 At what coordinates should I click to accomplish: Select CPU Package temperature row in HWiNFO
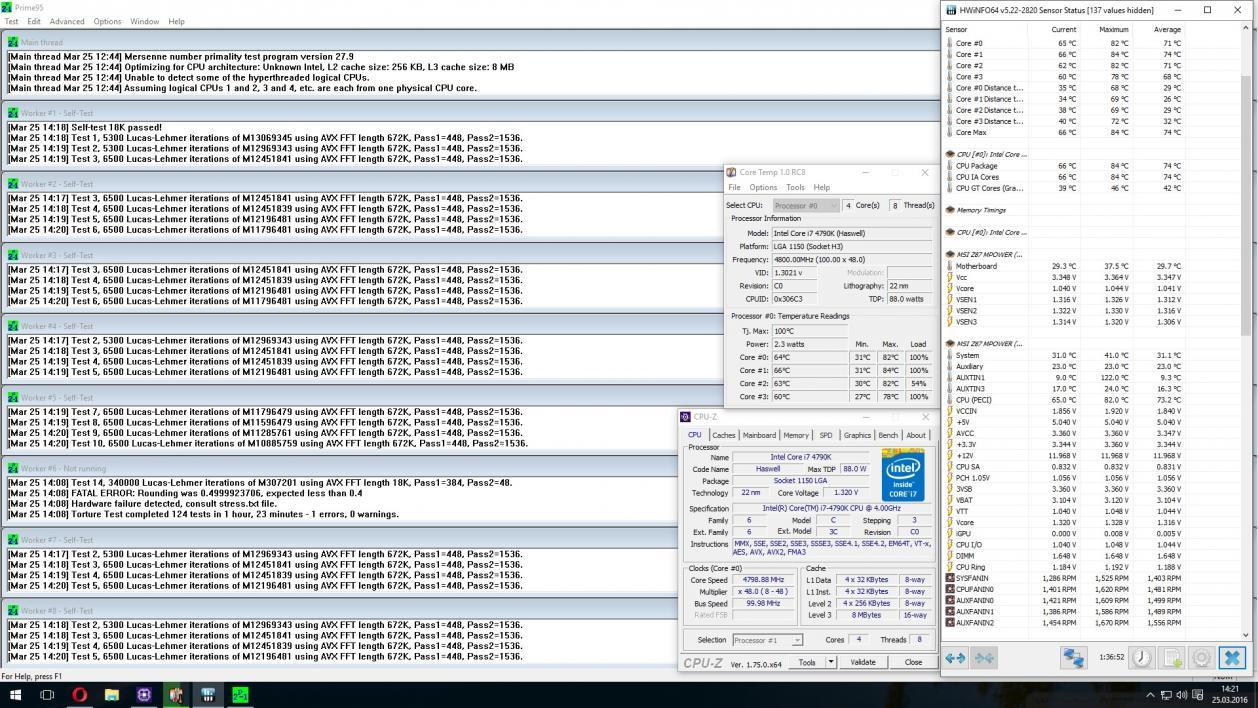(x=1065, y=166)
